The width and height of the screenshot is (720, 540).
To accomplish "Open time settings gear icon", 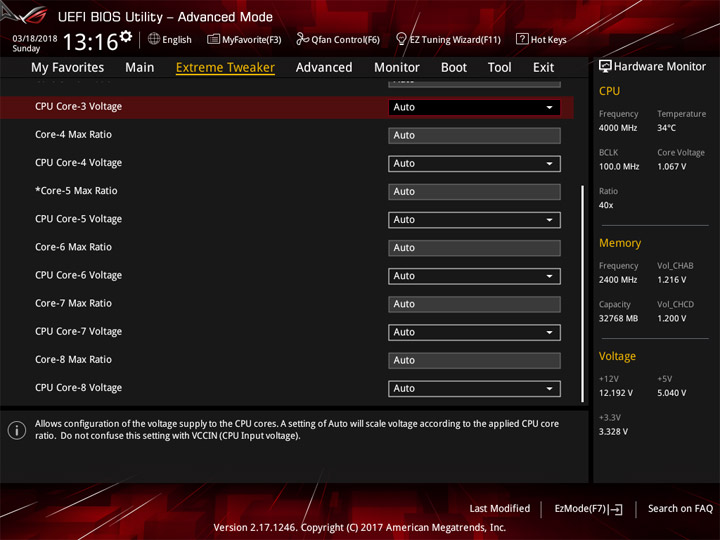I will 126,36.
